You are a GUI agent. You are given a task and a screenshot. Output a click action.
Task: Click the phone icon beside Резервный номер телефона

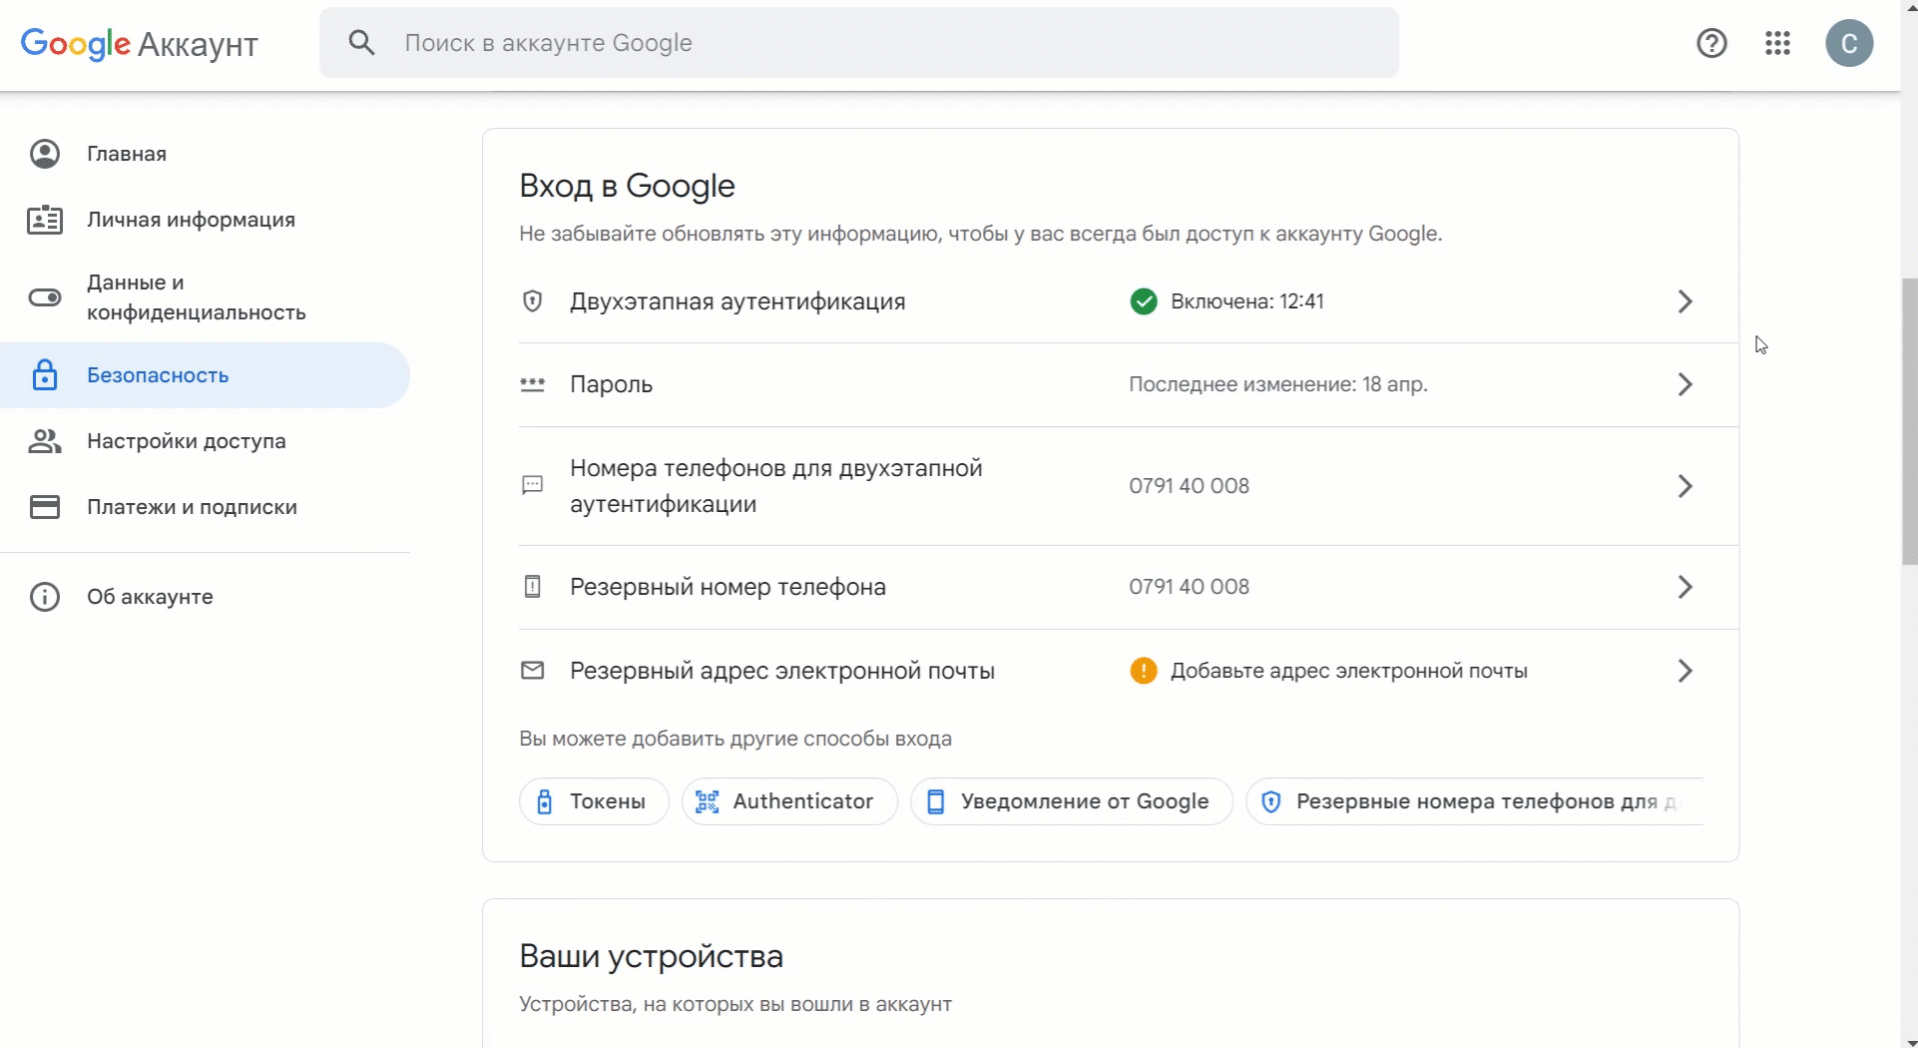(x=533, y=587)
